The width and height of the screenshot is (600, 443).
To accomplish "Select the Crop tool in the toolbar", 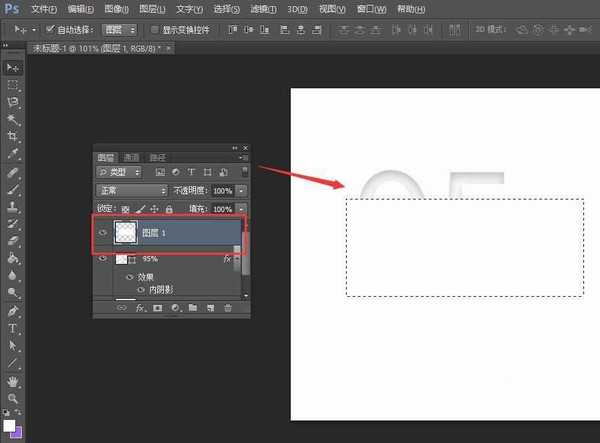I will point(13,136).
